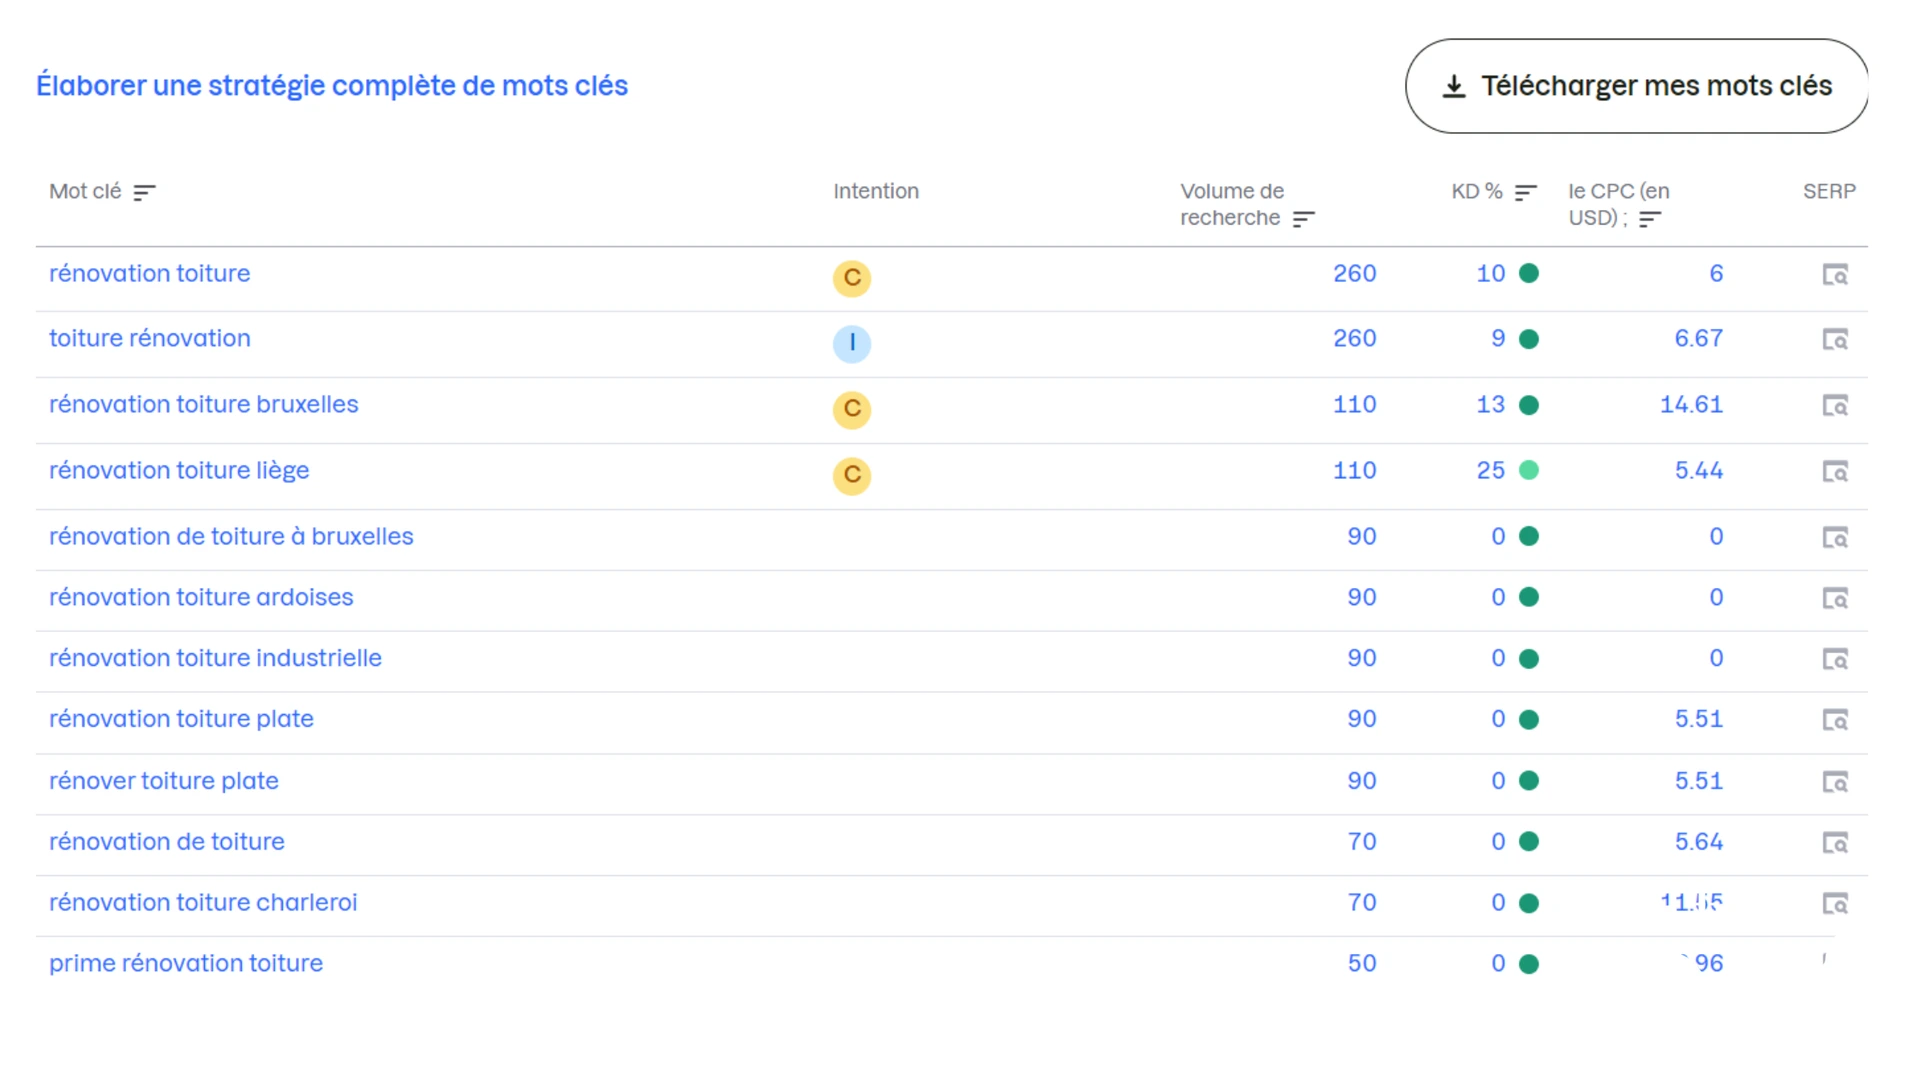This screenshot has width=1920, height=1080.
Task: Select the KD indicator dot for rénovation toiture liège
Action: click(1530, 470)
